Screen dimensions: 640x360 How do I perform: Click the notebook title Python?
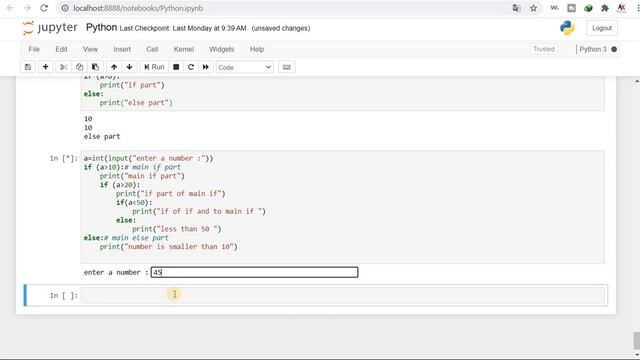pos(101,27)
